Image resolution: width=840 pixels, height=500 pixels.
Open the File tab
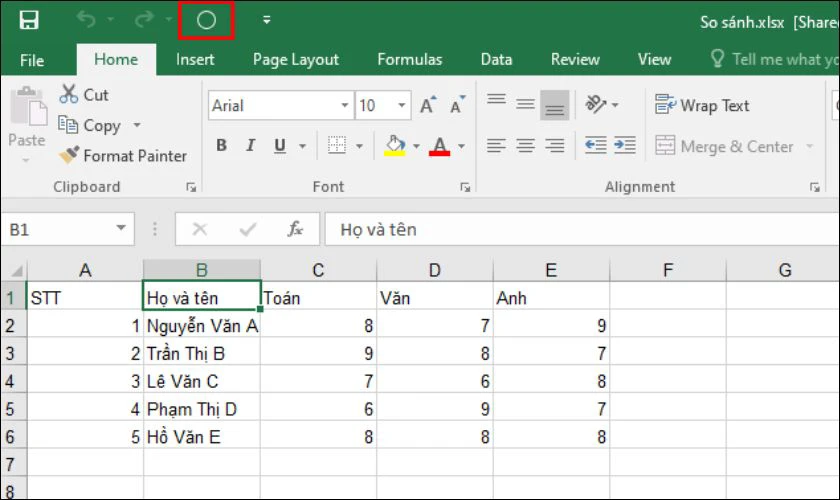(32, 60)
